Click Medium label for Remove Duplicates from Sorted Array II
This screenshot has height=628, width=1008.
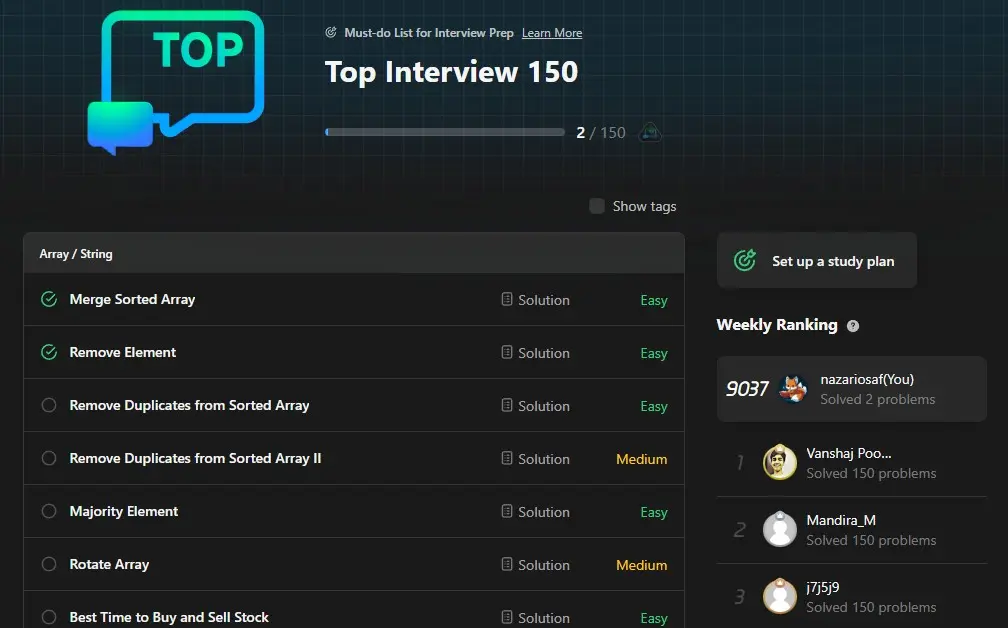tap(642, 459)
